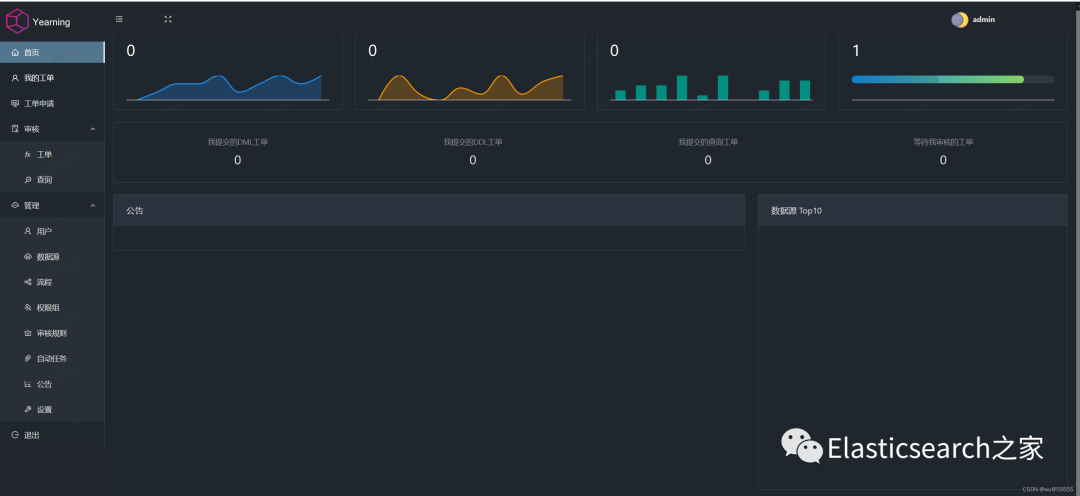
Task: Go to 审核规则 menu item
Action: point(52,333)
